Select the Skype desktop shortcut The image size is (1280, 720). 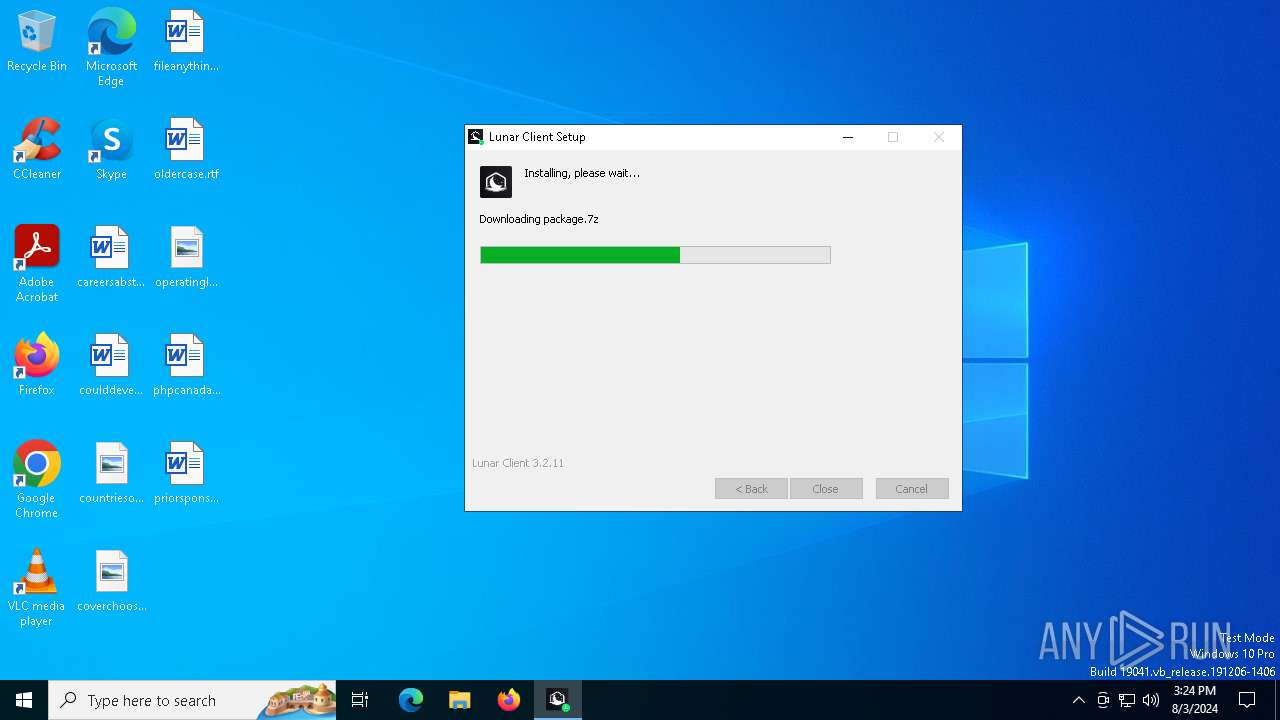click(x=111, y=150)
